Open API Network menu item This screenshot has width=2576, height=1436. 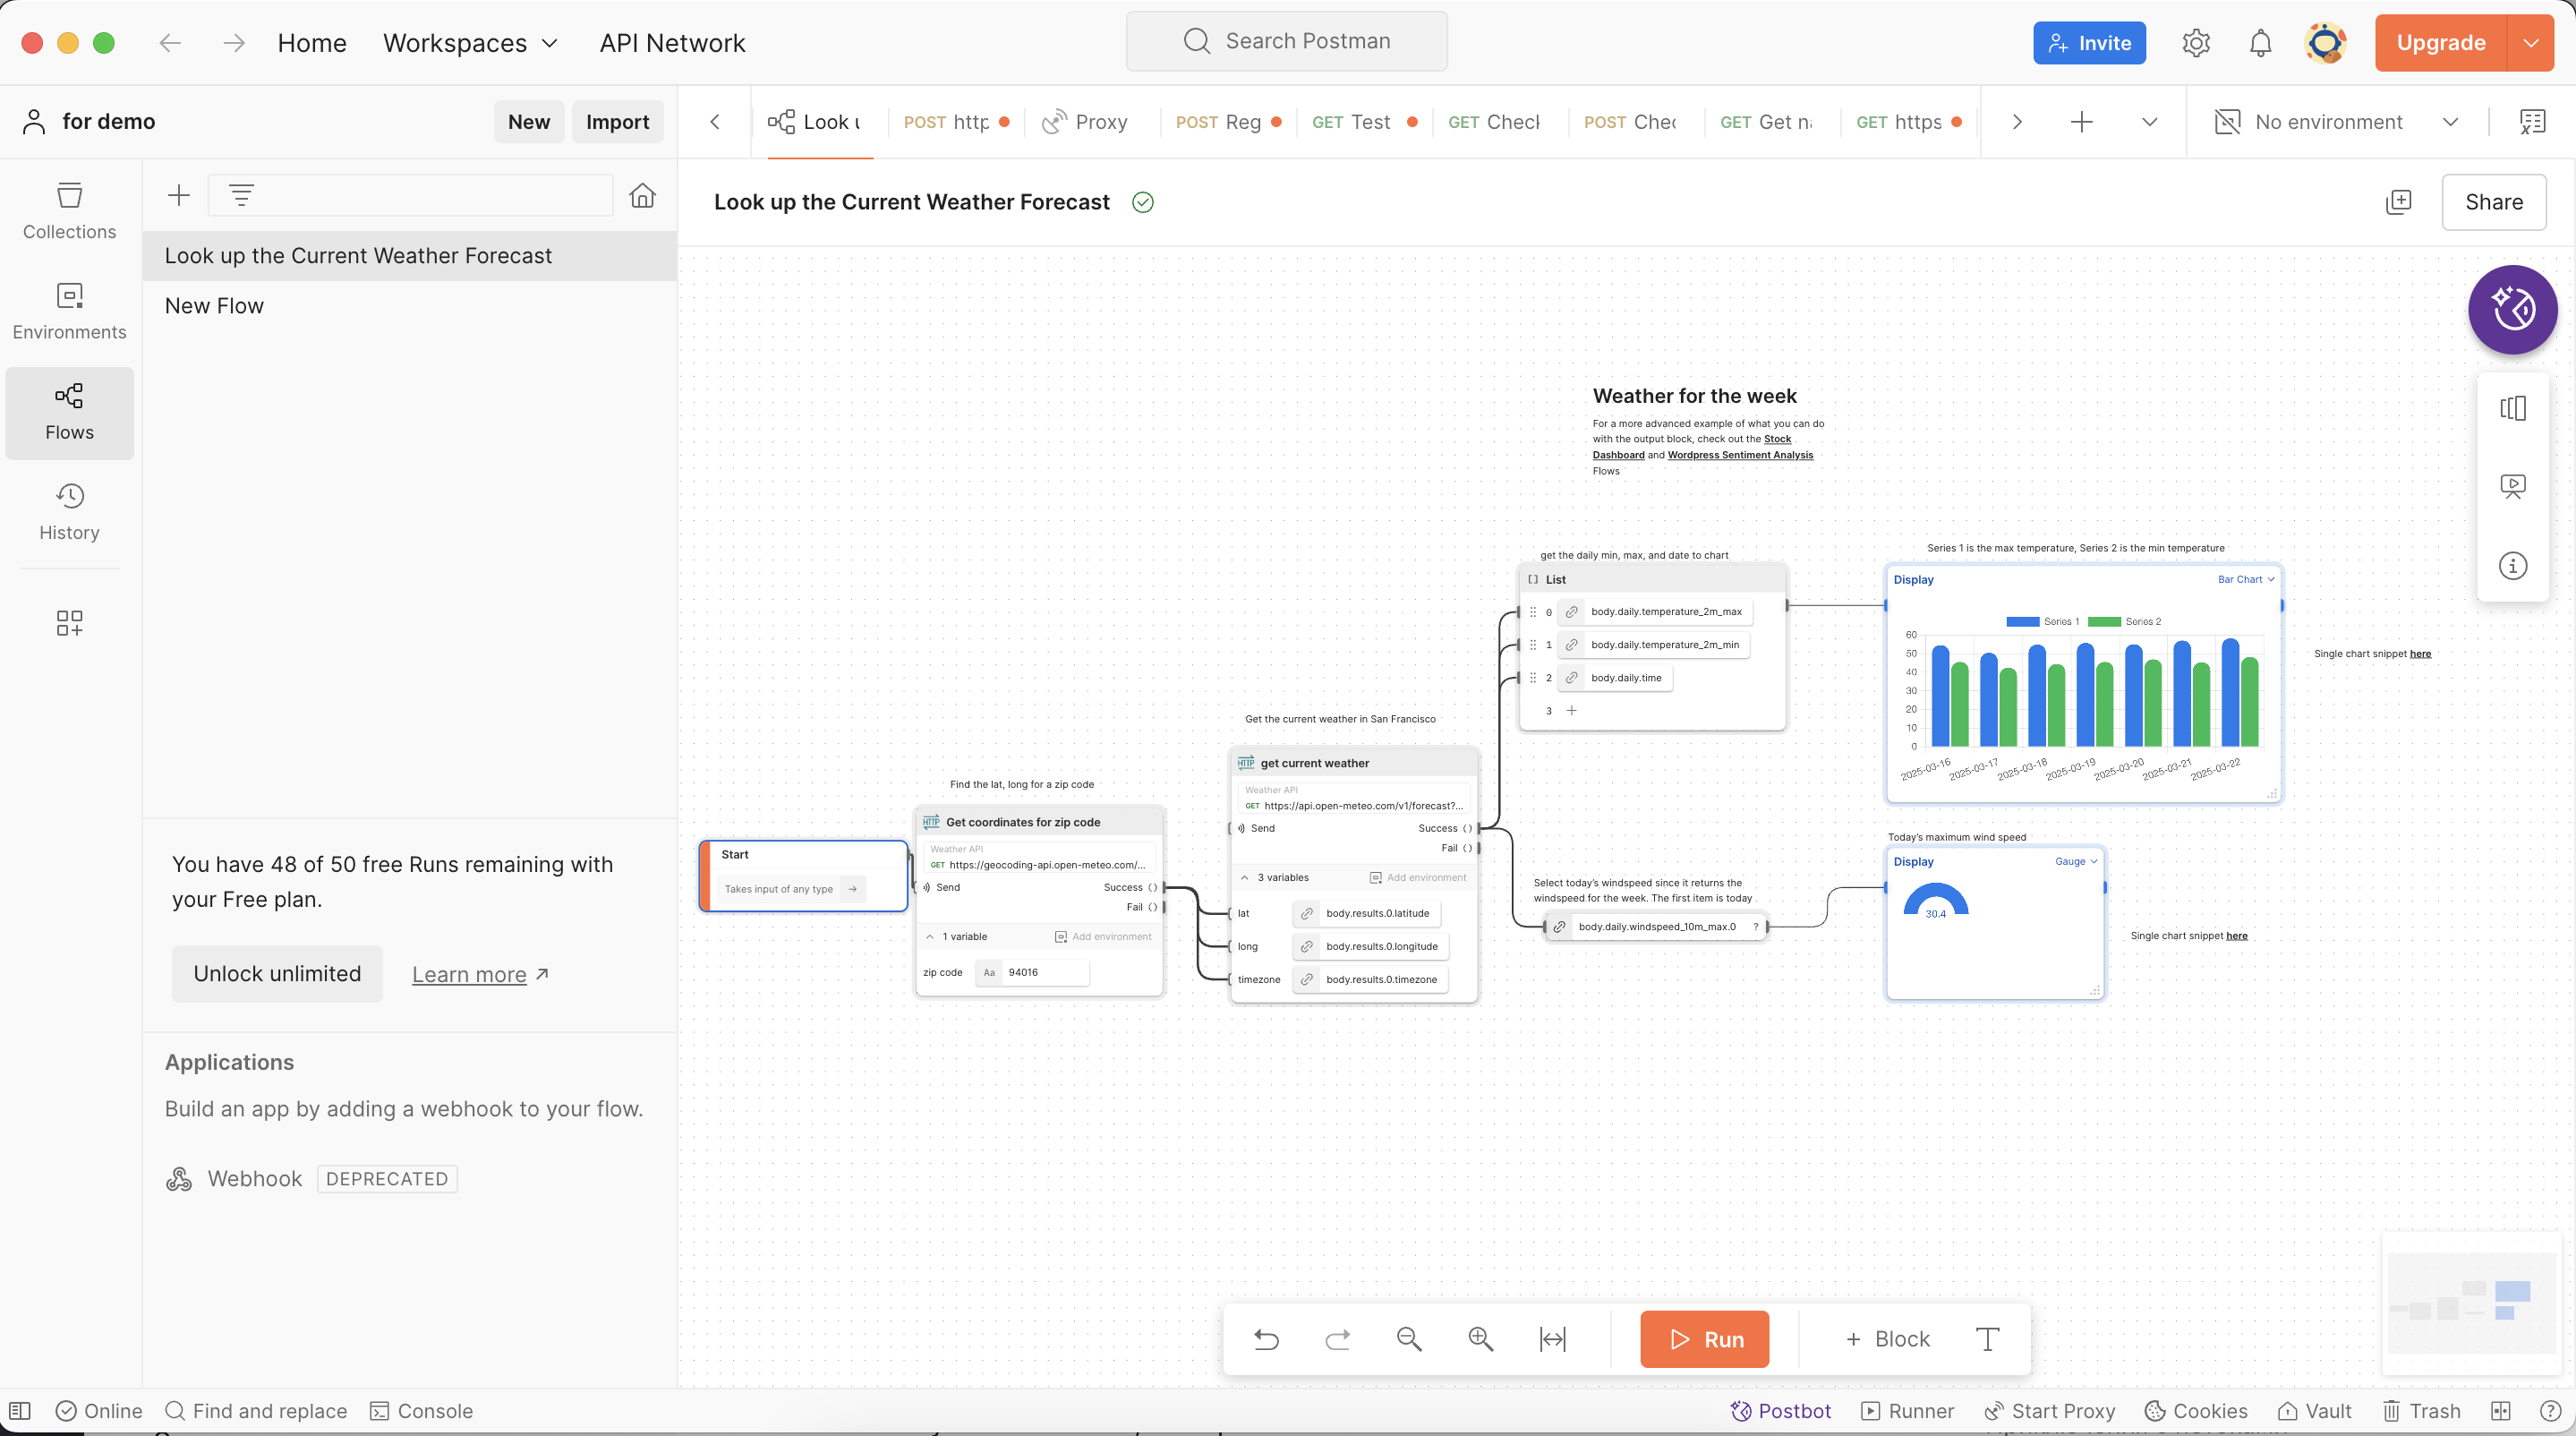(x=672, y=43)
